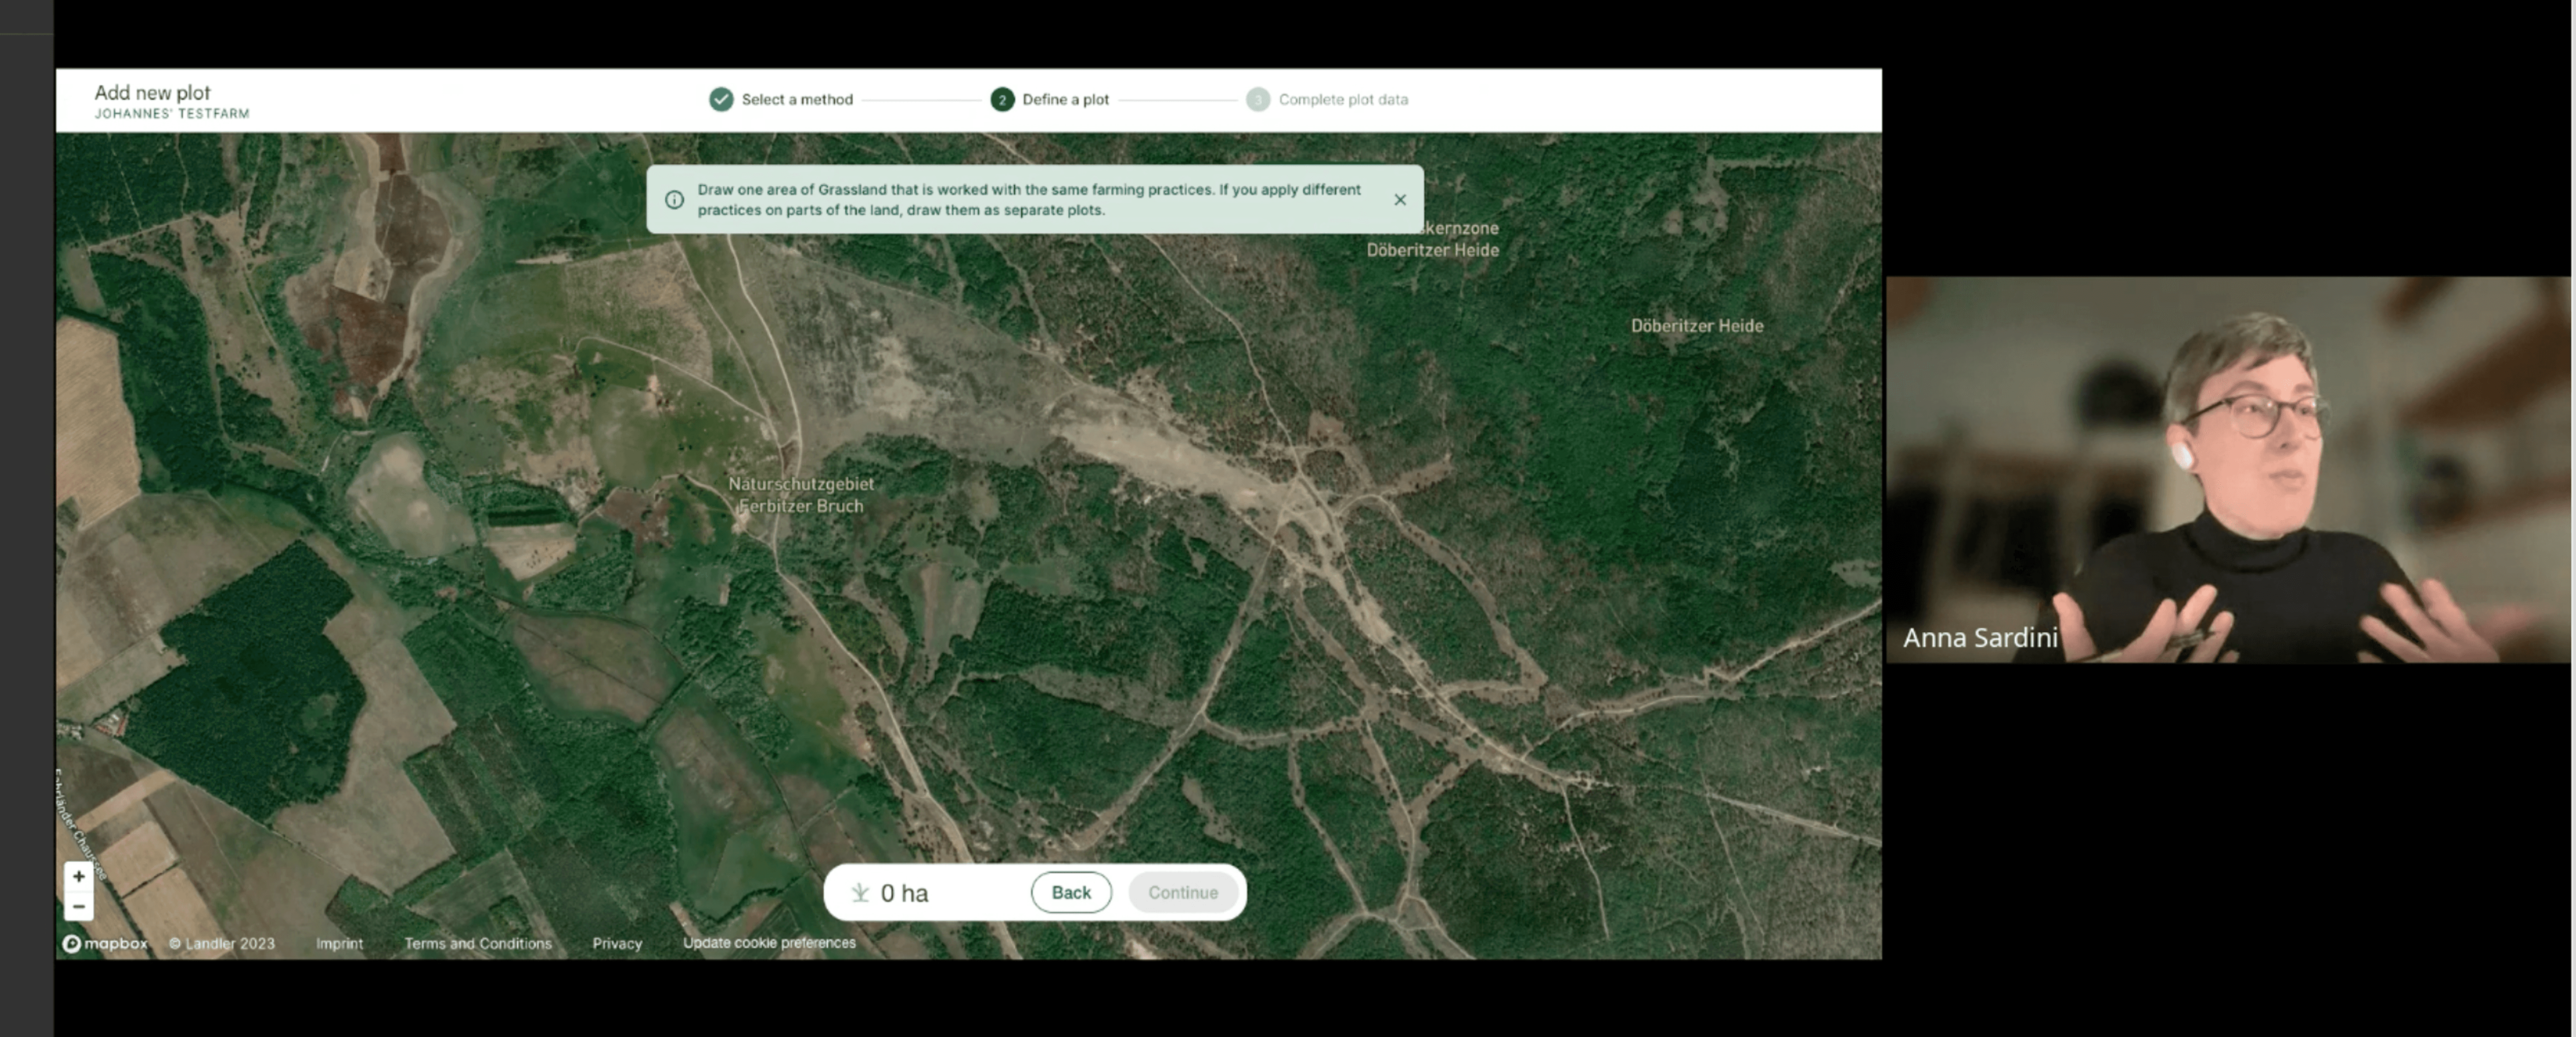Viewport: 2576px width, 1037px height.
Task: Select the 'Define a plot' step
Action: pos(1064,99)
